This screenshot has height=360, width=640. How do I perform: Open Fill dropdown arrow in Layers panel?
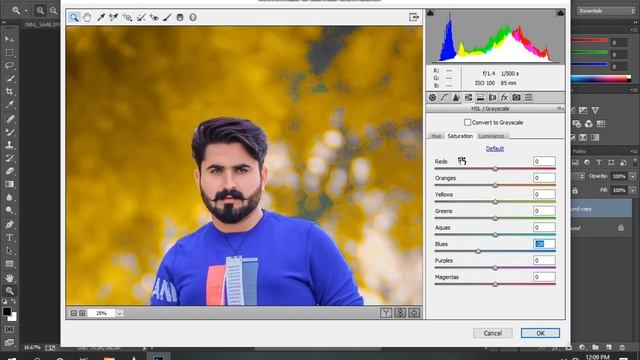pyautogui.click(x=632, y=190)
